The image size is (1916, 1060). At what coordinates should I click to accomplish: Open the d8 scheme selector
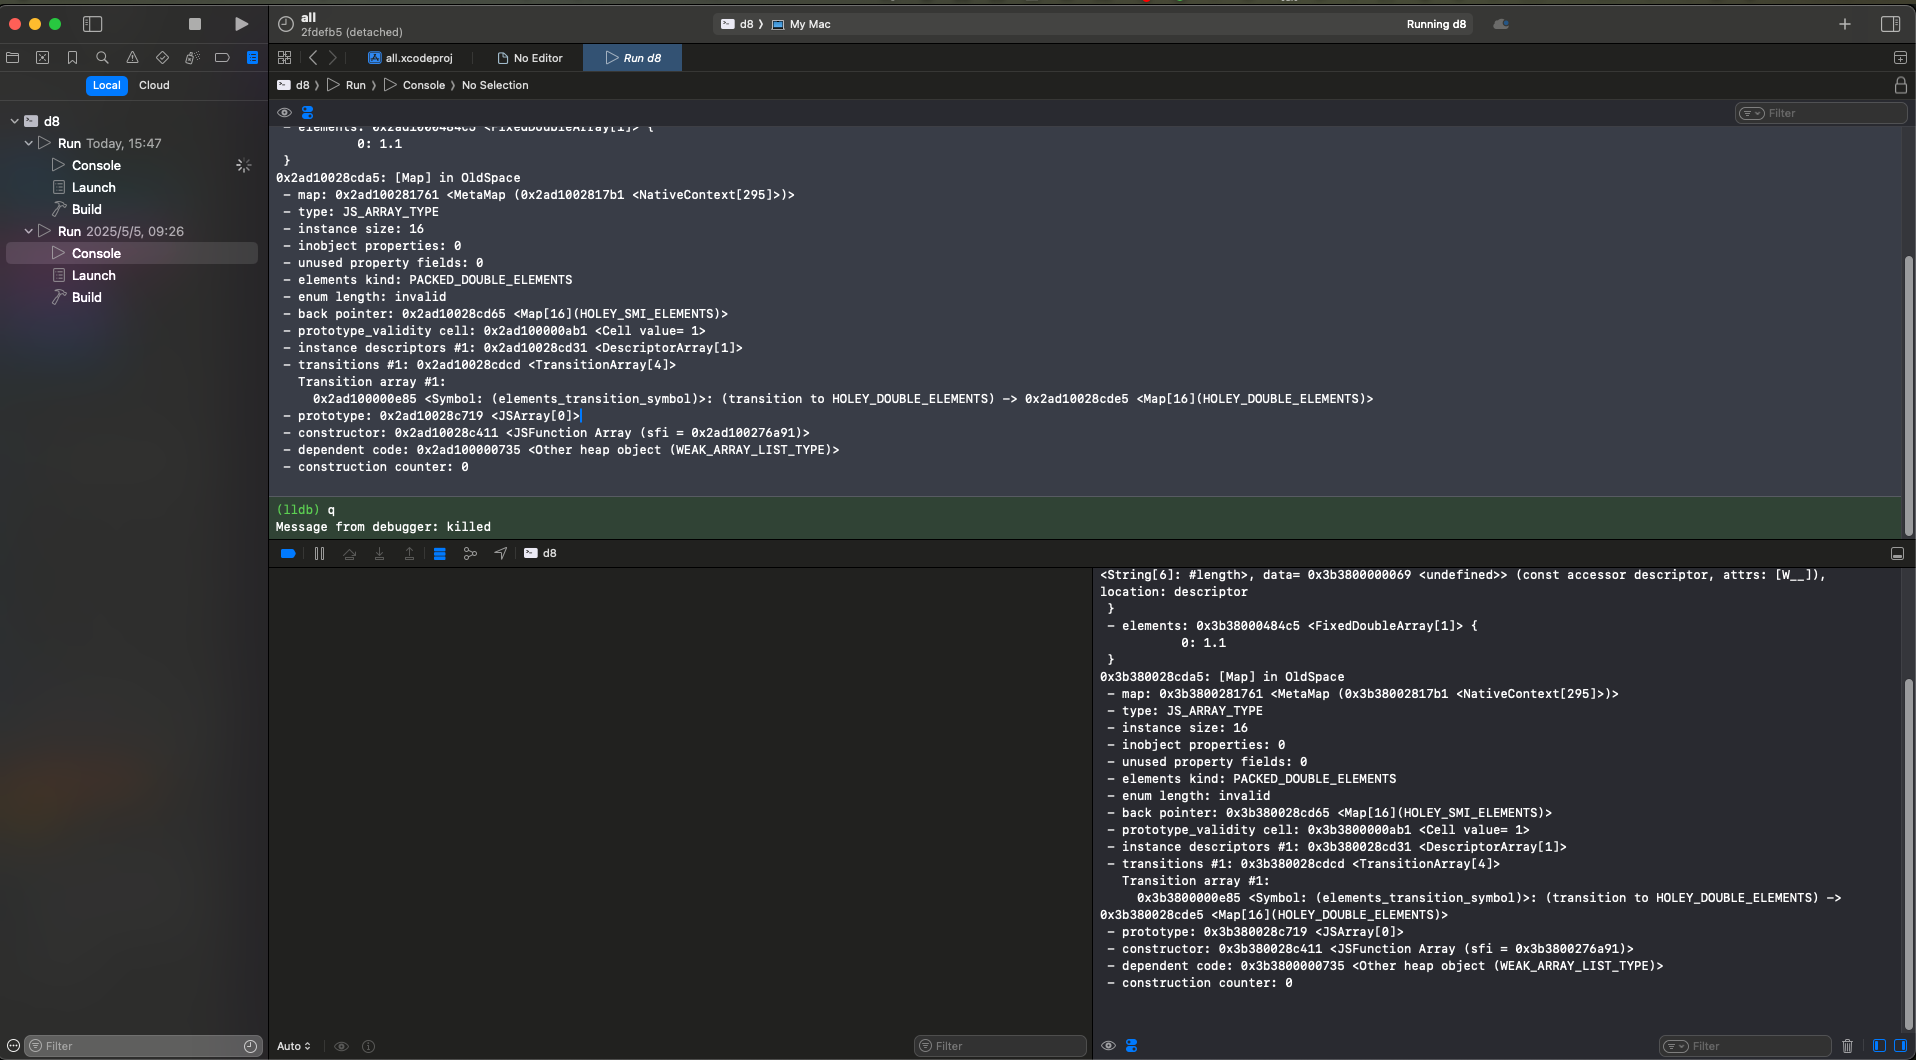click(x=738, y=24)
